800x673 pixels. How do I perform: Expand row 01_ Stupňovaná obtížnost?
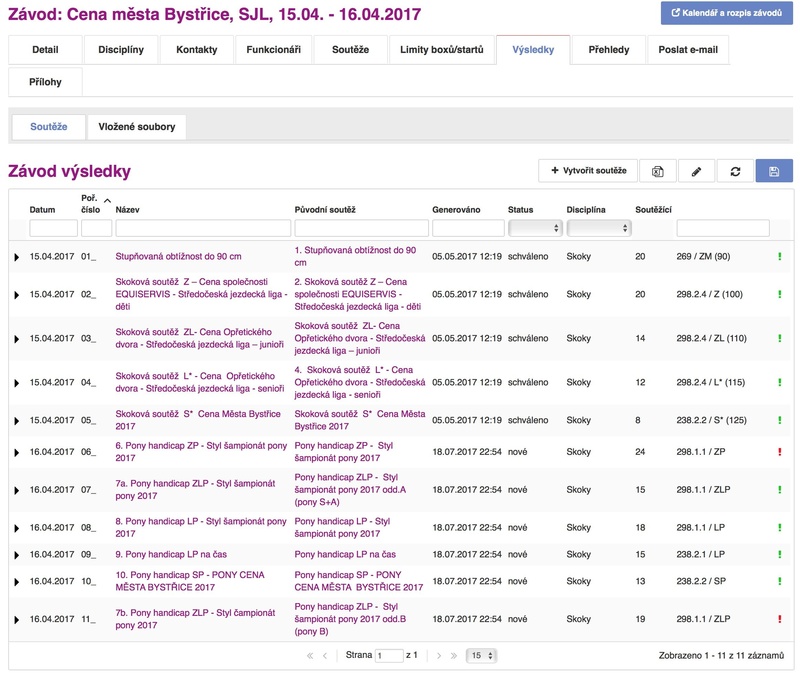click(x=17, y=257)
